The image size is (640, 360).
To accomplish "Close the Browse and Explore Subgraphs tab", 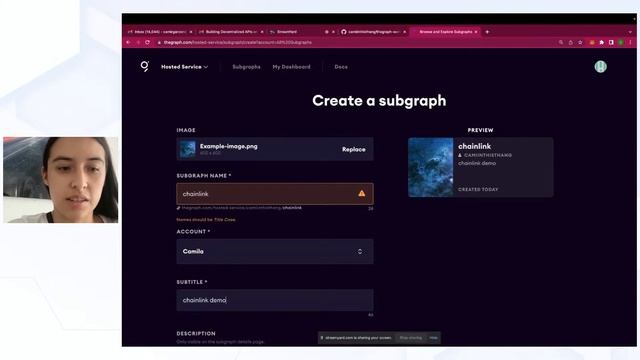I will (476, 32).
